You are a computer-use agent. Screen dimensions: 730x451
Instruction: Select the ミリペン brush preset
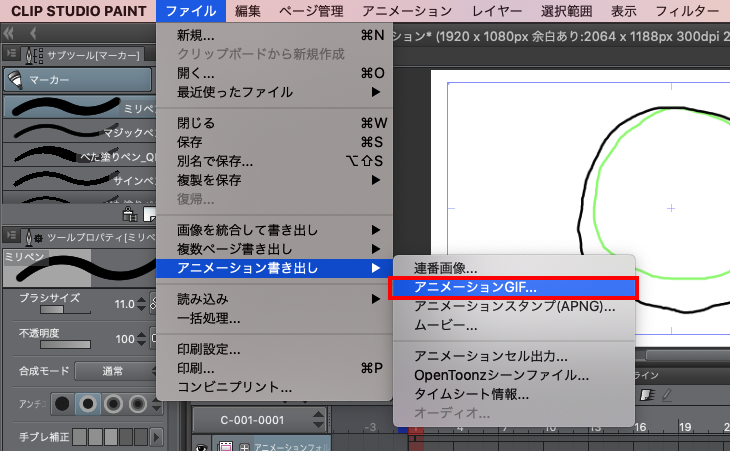pyautogui.click(x=79, y=107)
